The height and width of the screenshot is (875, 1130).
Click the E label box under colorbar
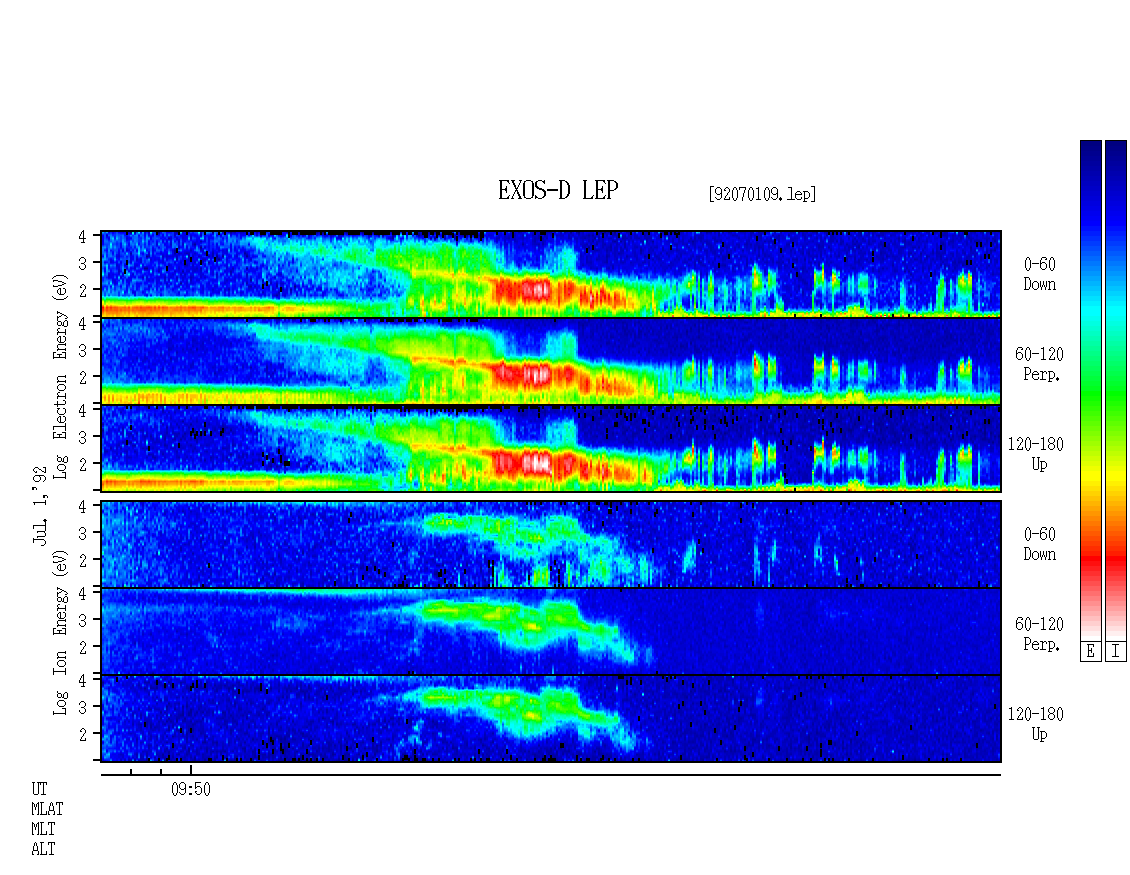[1090, 652]
